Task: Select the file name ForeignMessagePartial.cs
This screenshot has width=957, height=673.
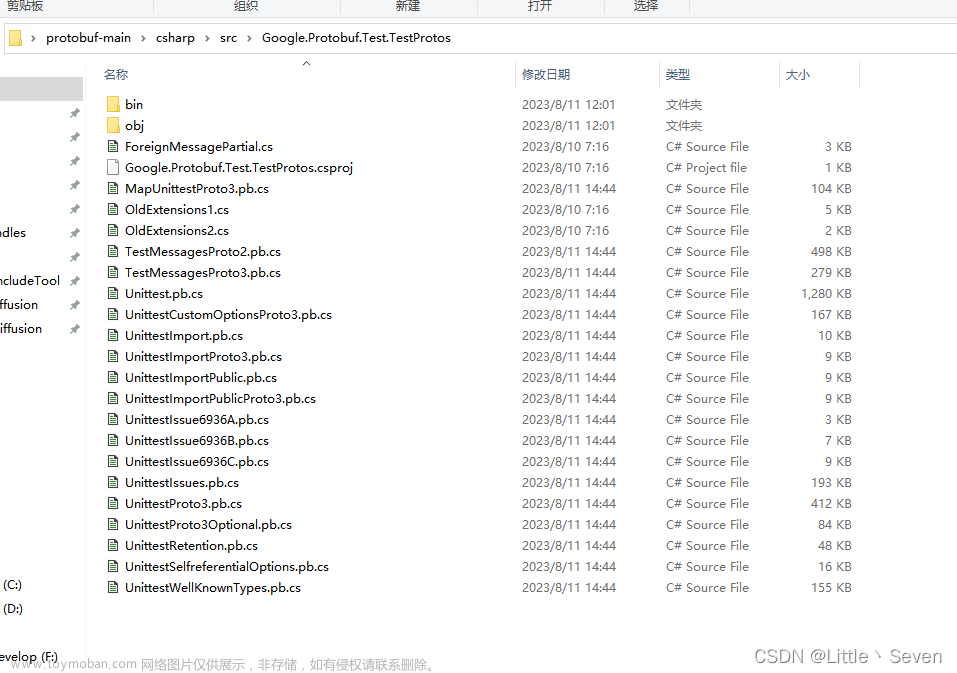Action: [x=199, y=146]
